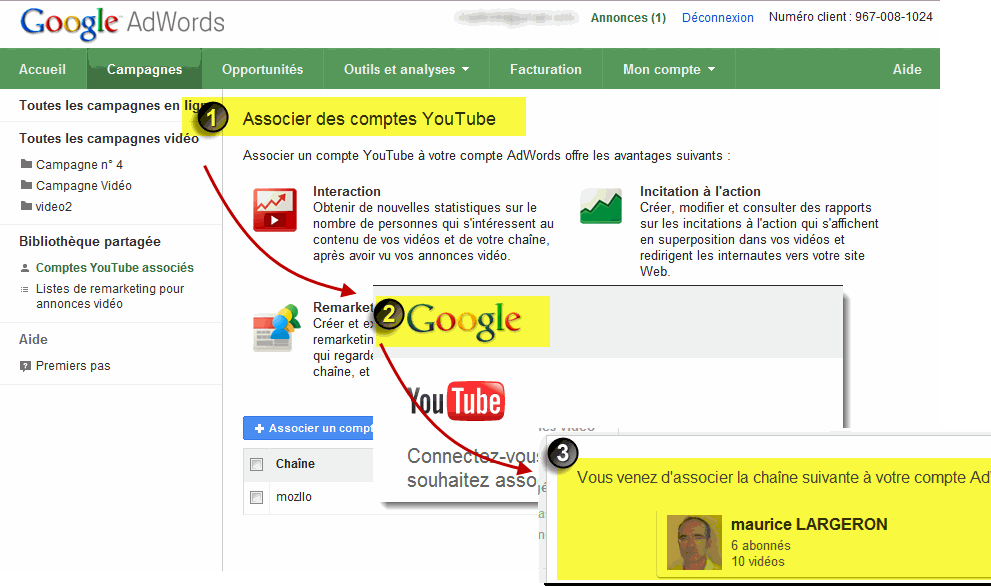Click the list icon beside Listes de remarketing
The width and height of the screenshot is (991, 586).
[x=25, y=290]
